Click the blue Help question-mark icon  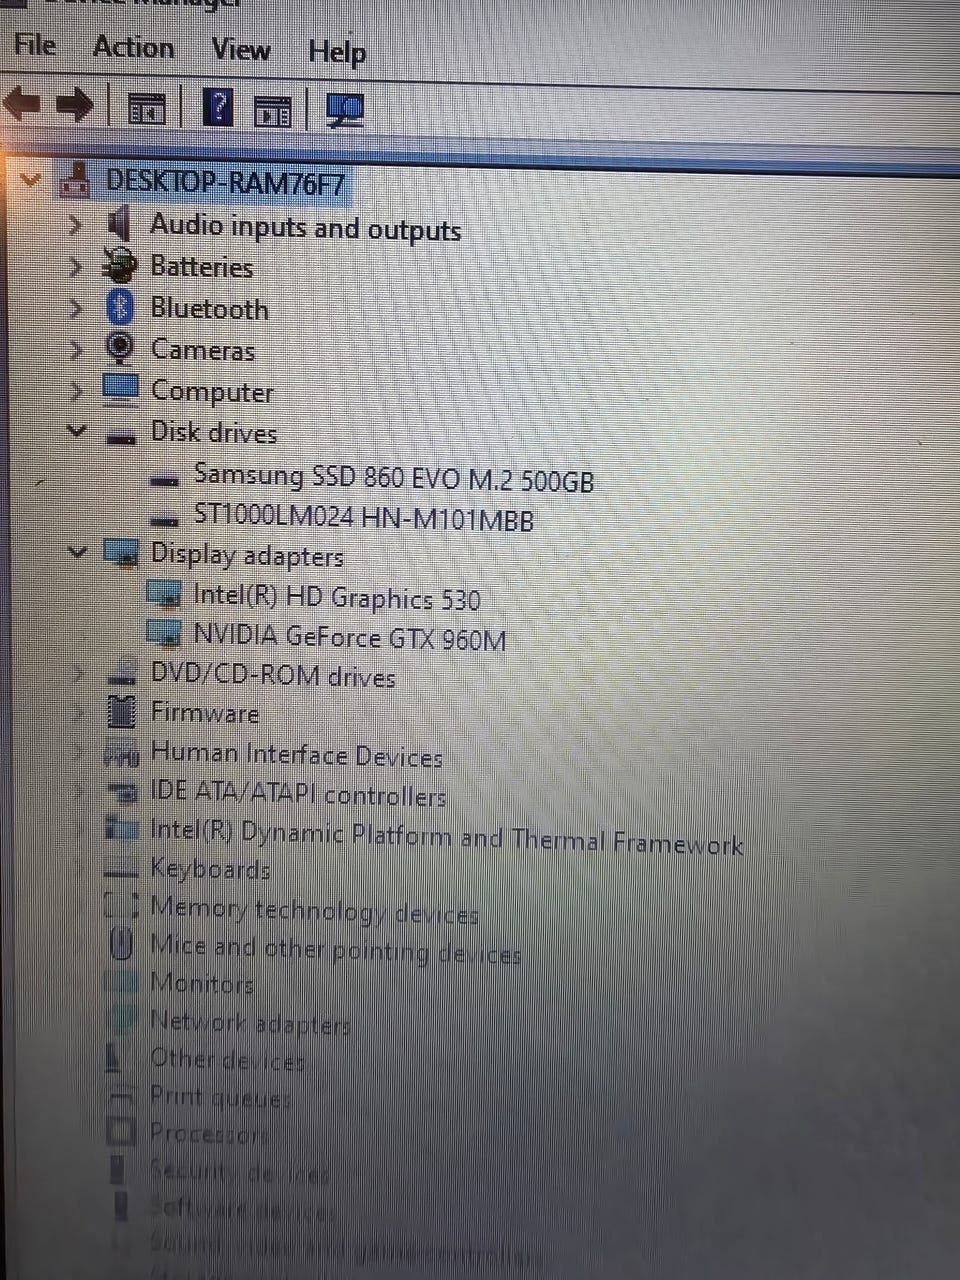218,107
